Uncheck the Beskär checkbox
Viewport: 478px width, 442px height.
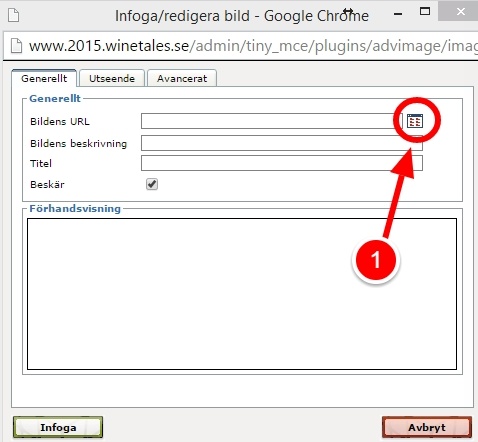click(x=152, y=184)
